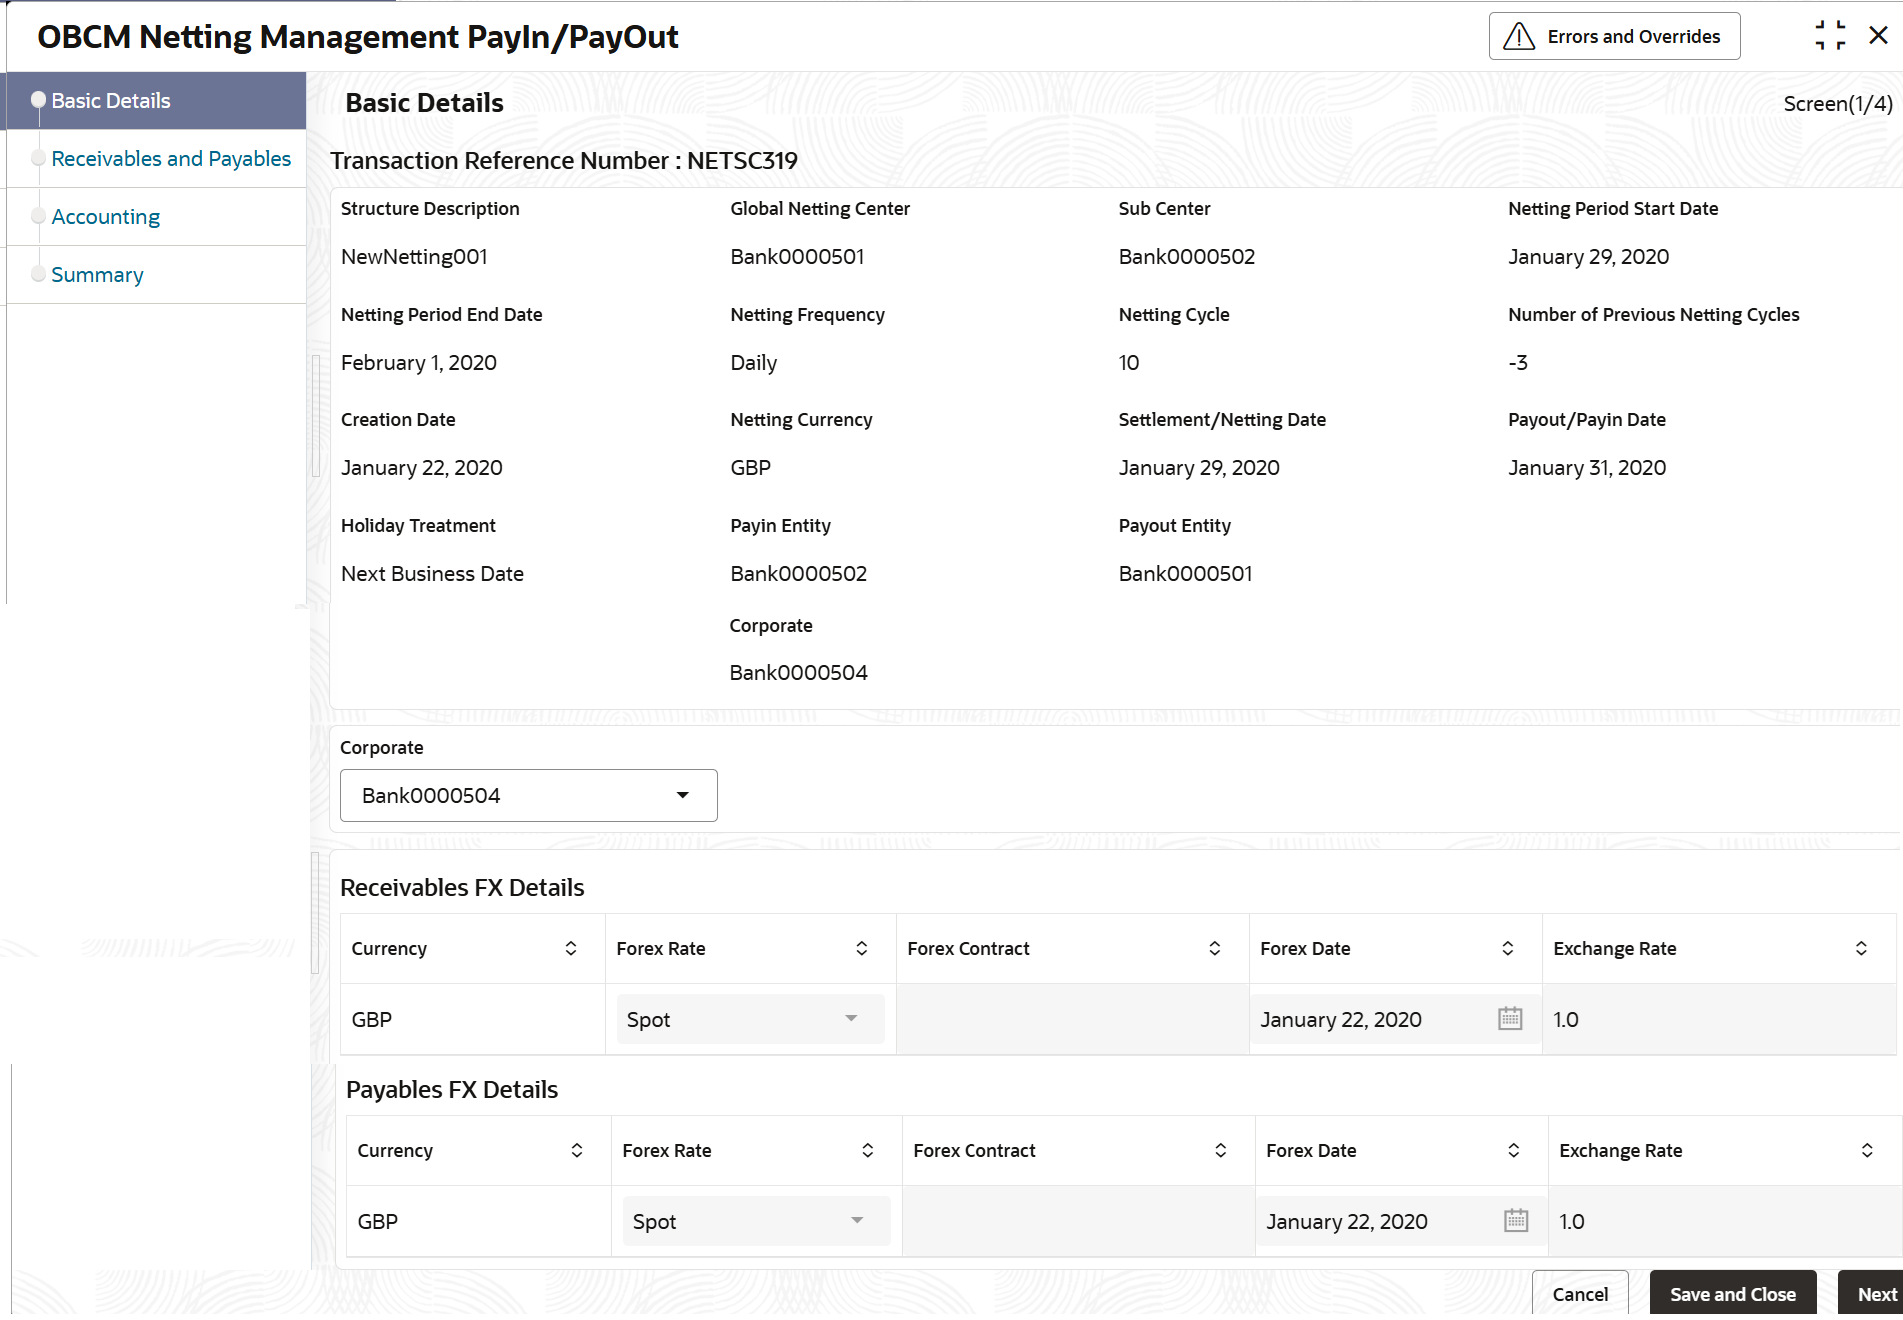Click the Cancel button
Image resolution: width=1903 pixels, height=1320 pixels.
coord(1580,1294)
